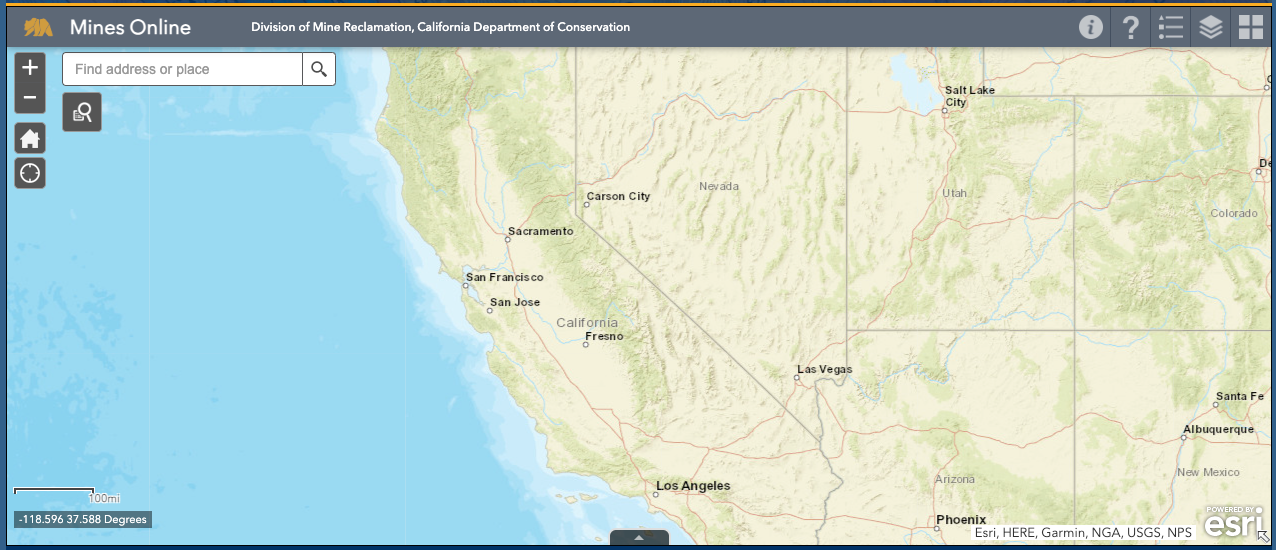Screen dimensions: 1276x550
Task: Open the Help question mark icon
Action: coord(1131,27)
